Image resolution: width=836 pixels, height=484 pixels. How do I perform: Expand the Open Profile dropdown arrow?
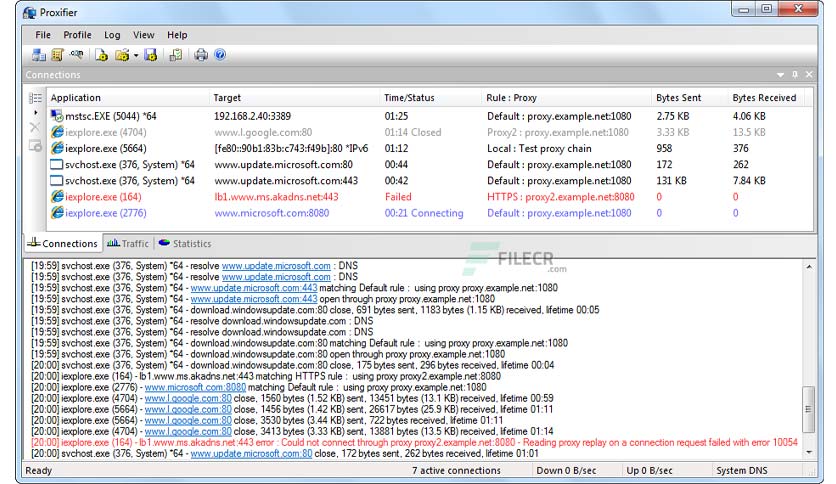pyautogui.click(x=136, y=55)
